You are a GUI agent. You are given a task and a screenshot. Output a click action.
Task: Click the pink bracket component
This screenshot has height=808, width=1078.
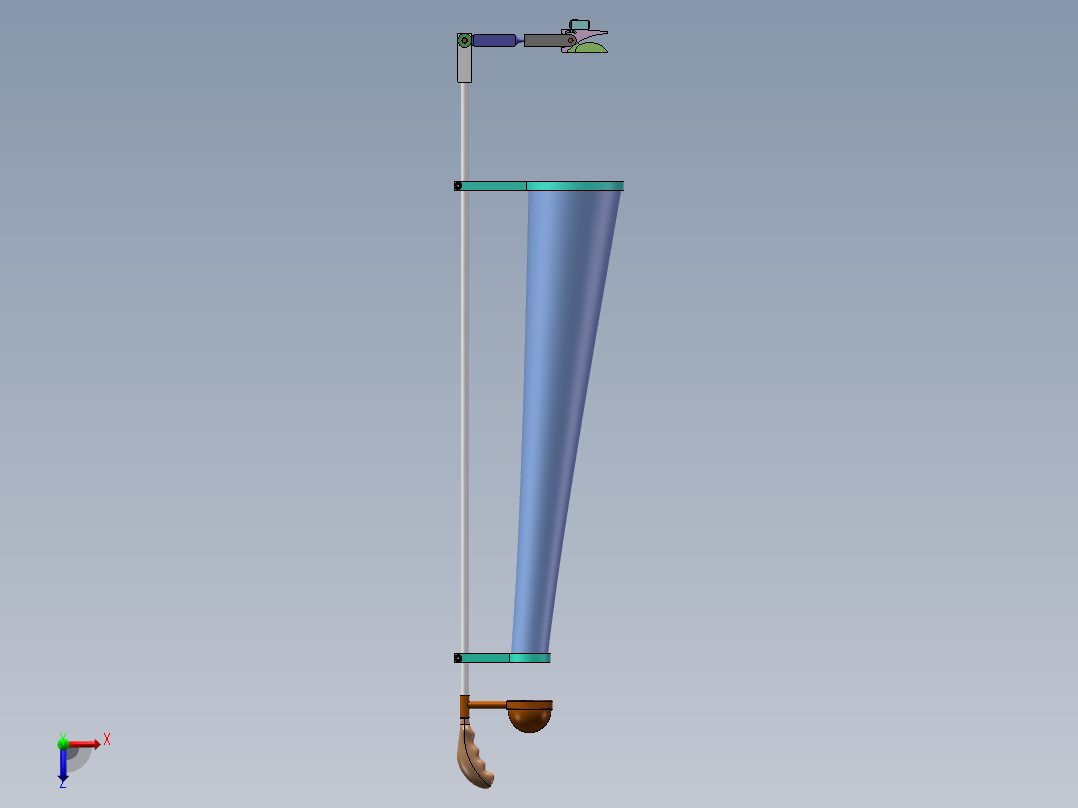pyautogui.click(x=586, y=33)
